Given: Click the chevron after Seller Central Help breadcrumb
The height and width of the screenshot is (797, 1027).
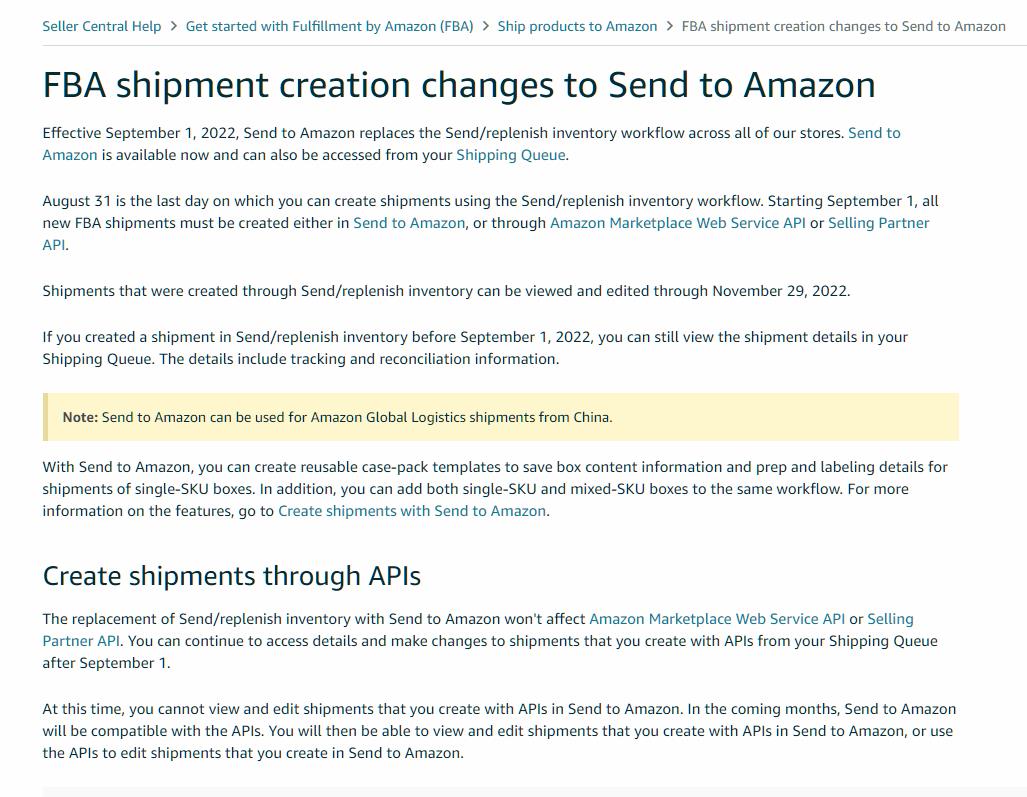Looking at the screenshot, I should tap(174, 26).
